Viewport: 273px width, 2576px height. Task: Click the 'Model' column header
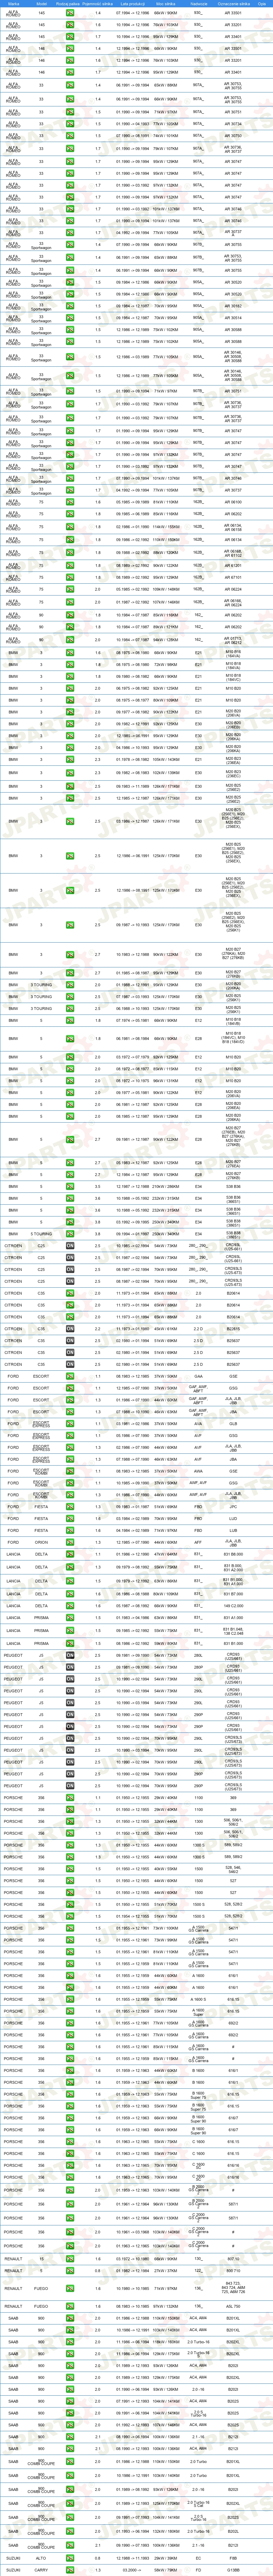pyautogui.click(x=41, y=4)
